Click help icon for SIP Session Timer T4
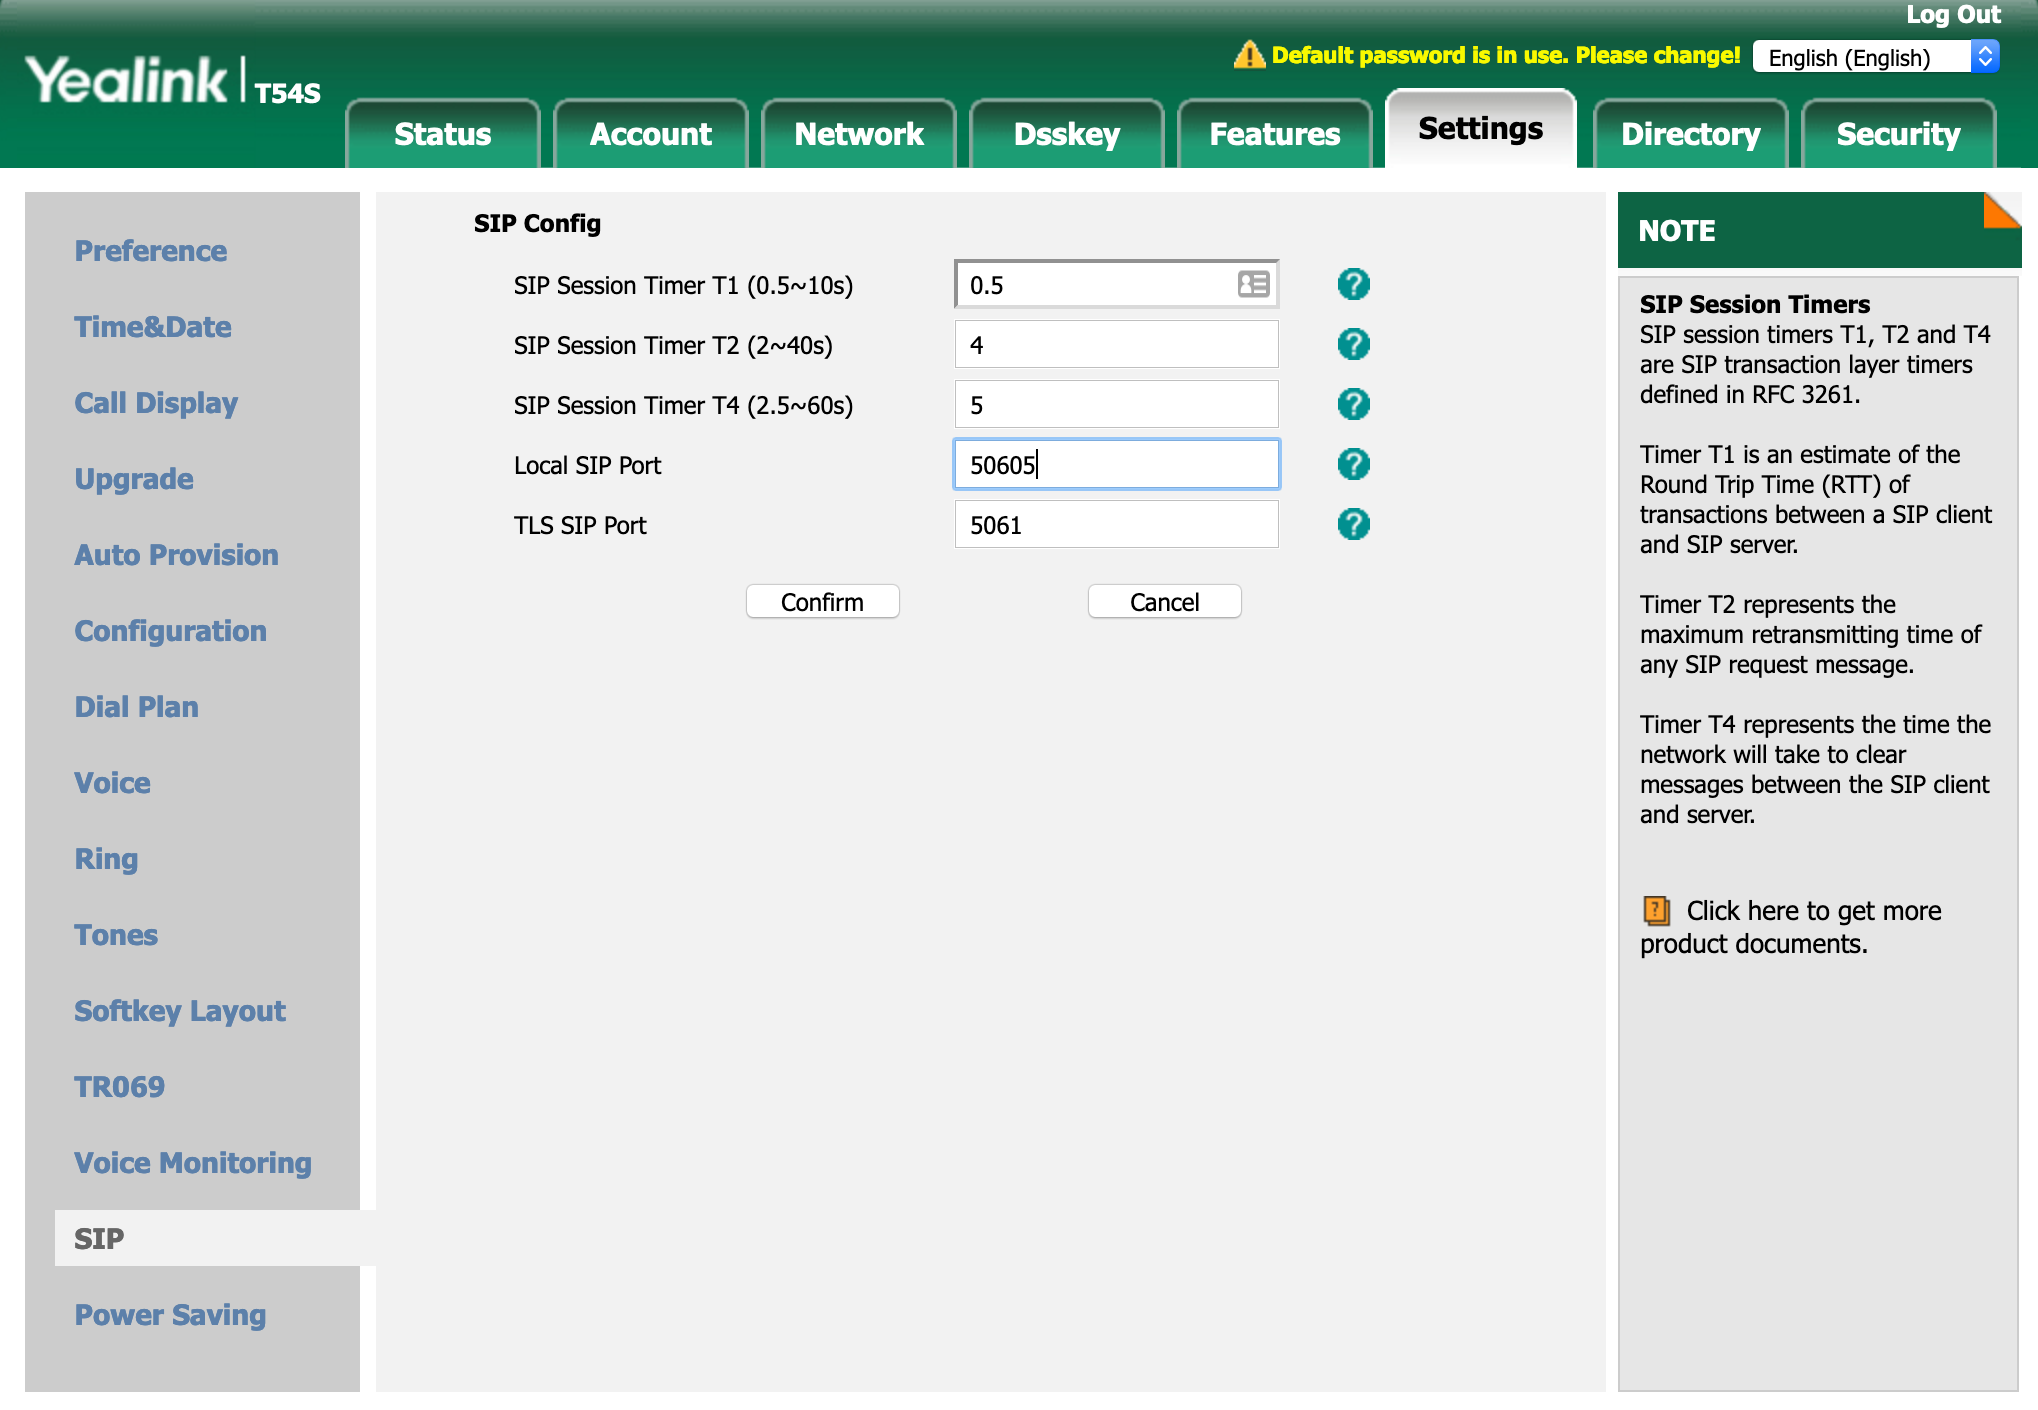2038x1410 pixels. pyautogui.click(x=1353, y=404)
